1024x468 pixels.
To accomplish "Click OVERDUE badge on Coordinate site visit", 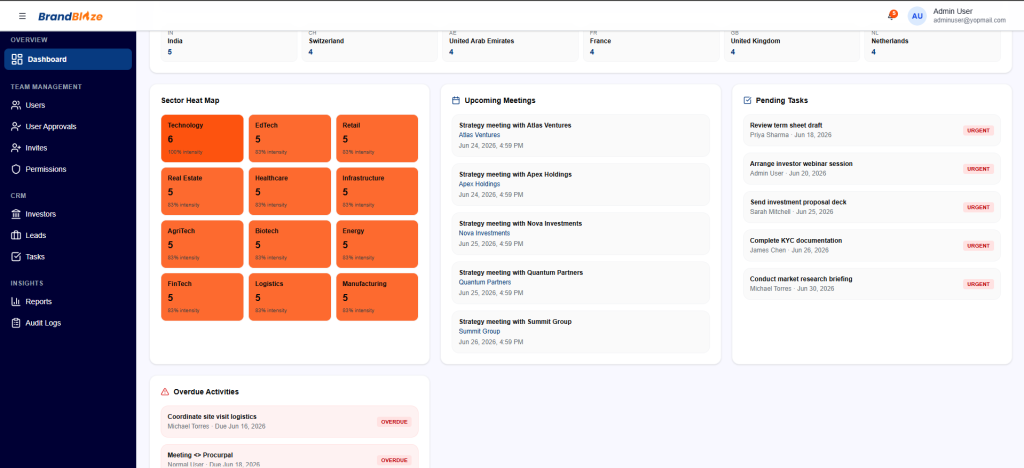I will [394, 422].
